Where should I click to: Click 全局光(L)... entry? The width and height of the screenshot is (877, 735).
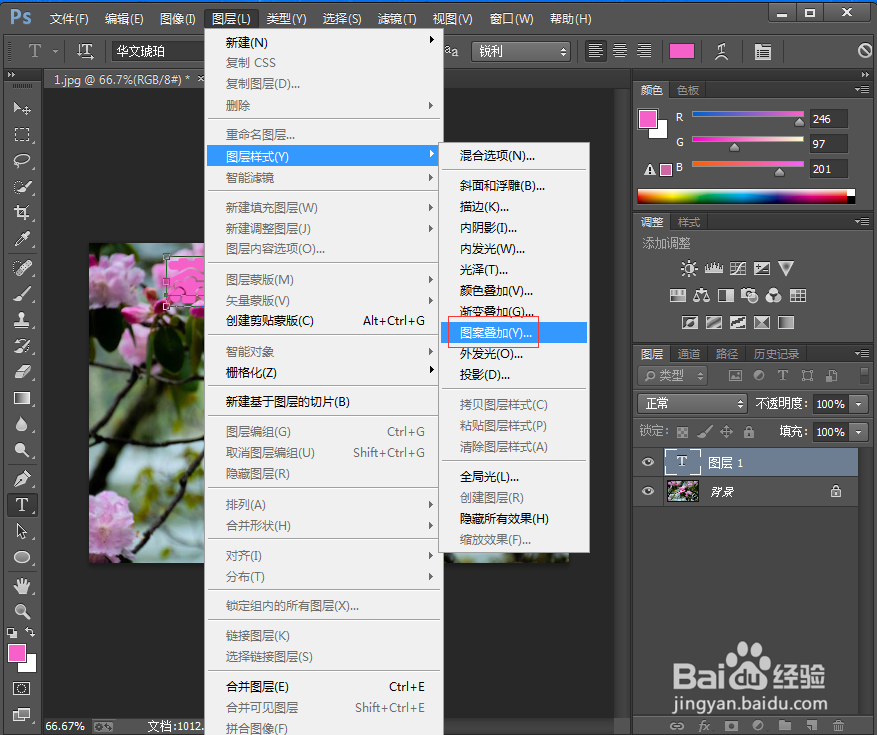tap(514, 477)
